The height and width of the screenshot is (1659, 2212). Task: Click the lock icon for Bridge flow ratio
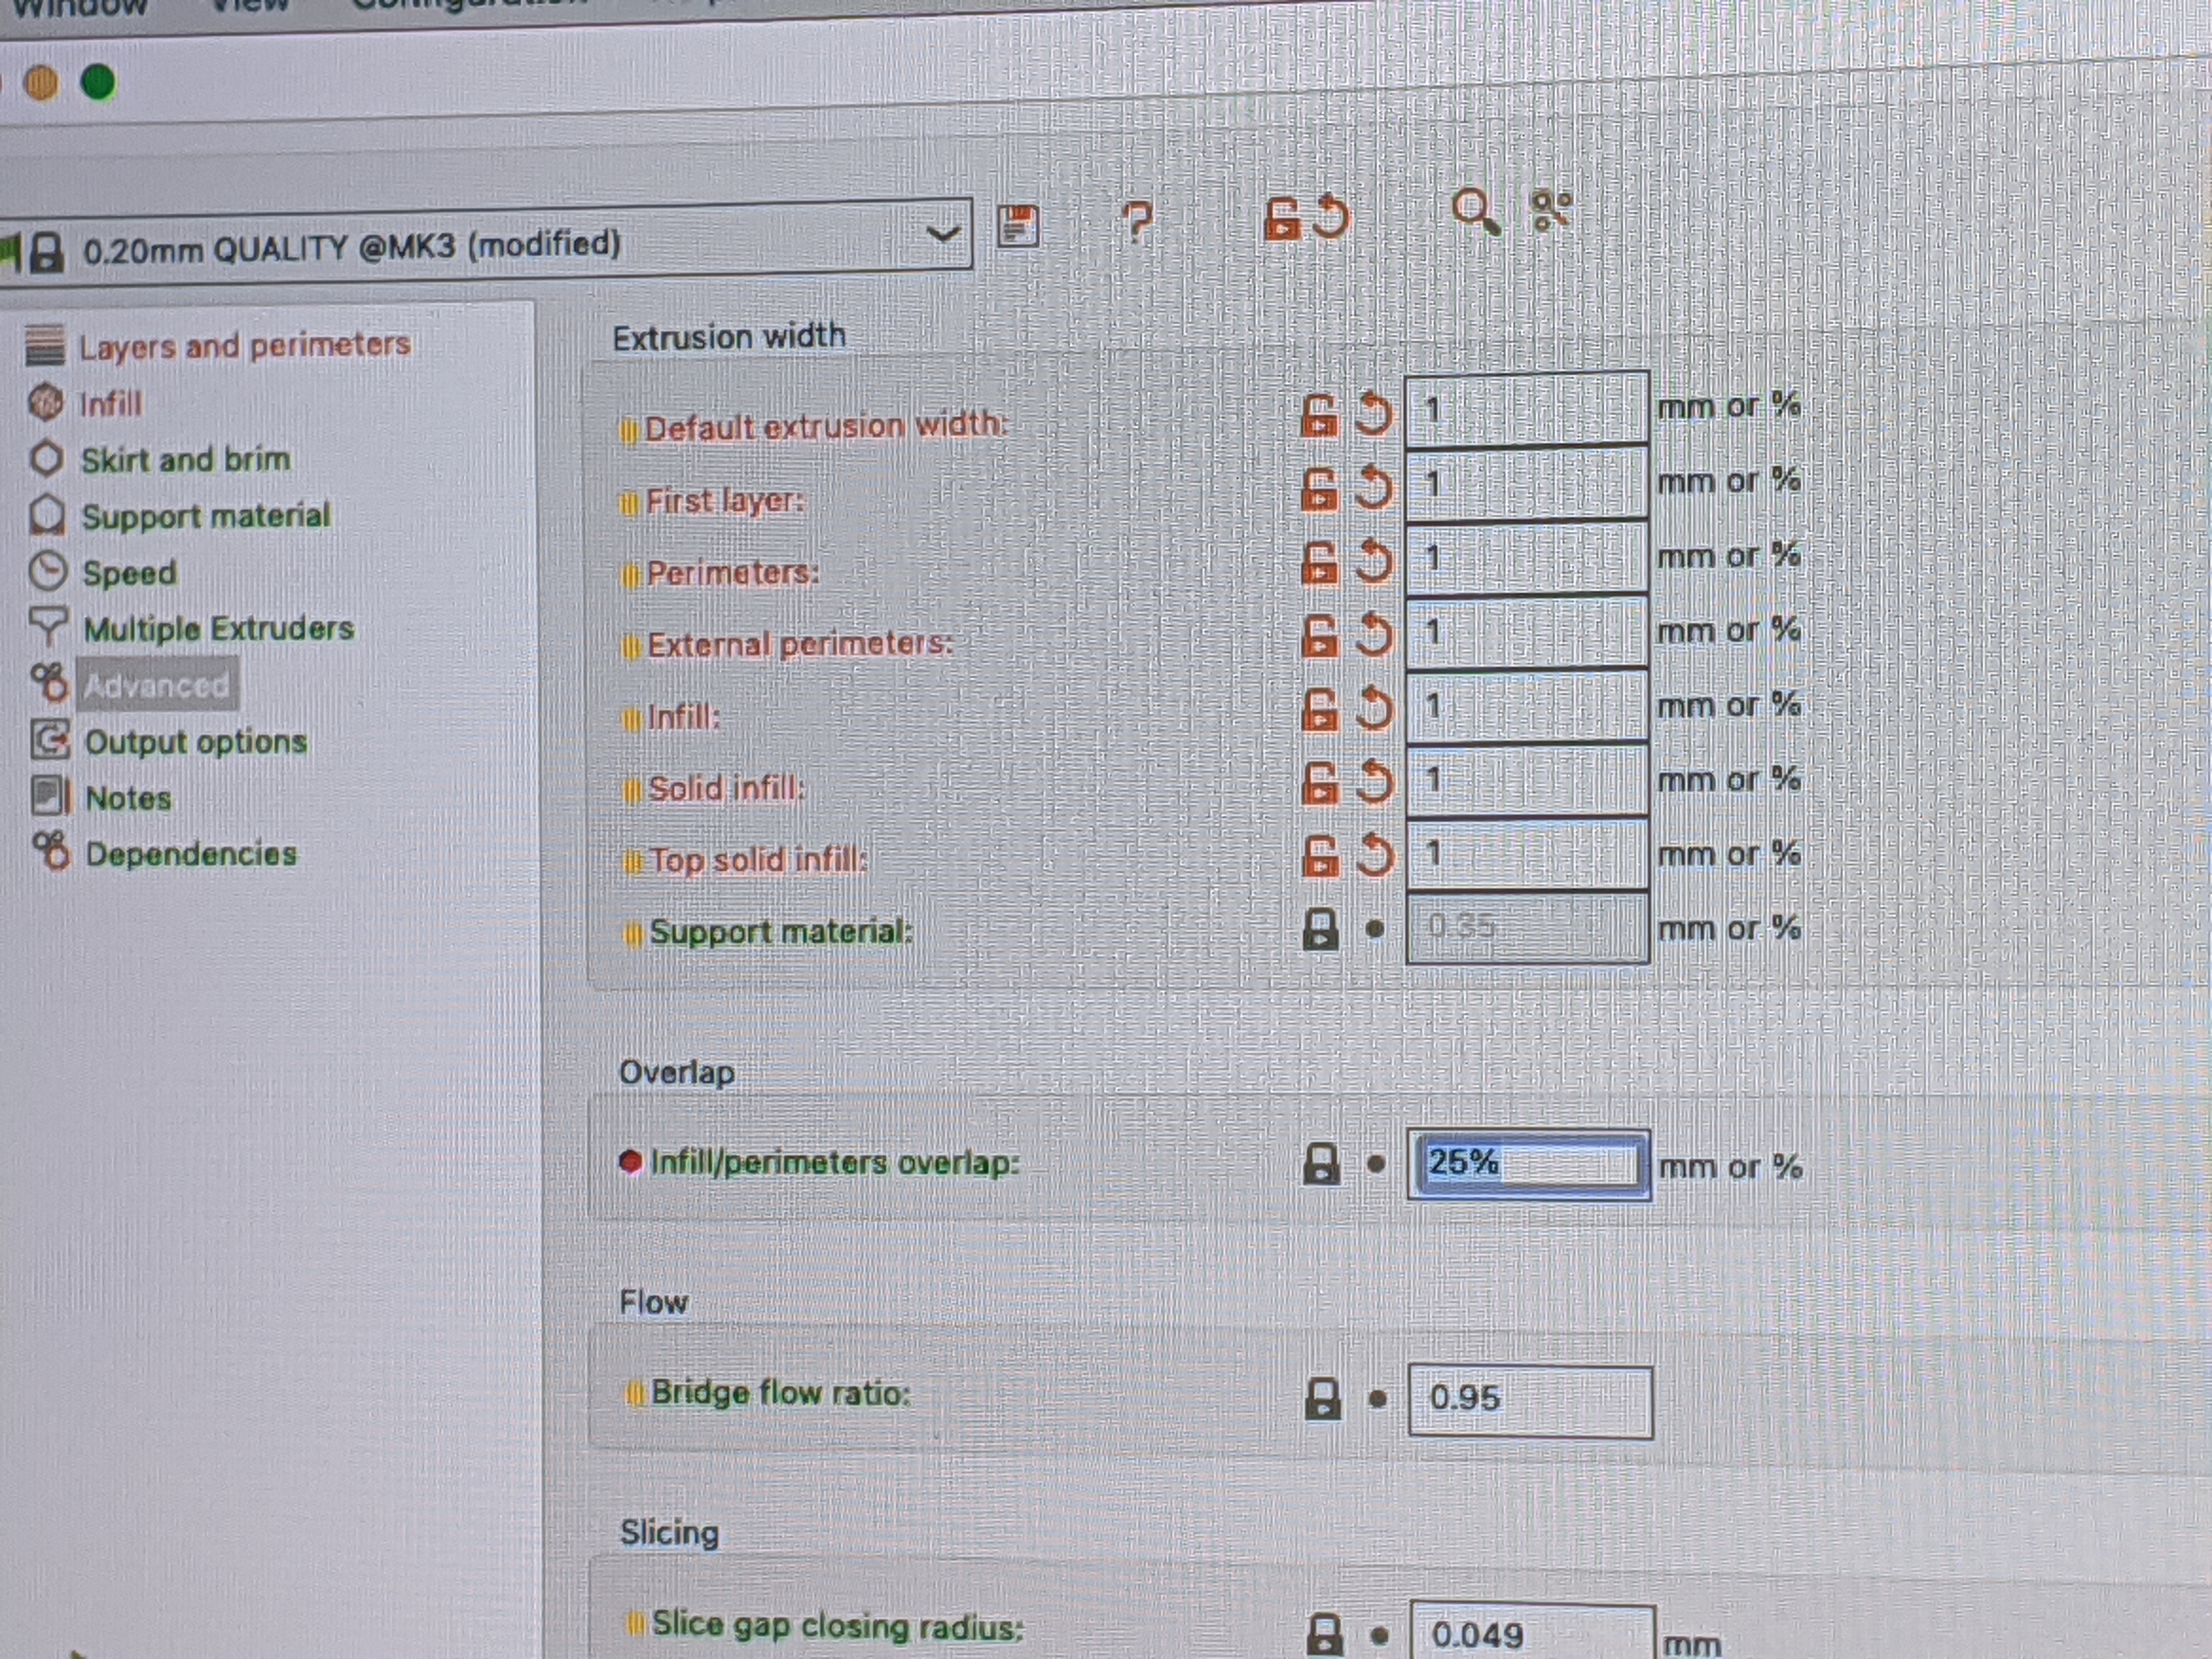[1323, 1398]
